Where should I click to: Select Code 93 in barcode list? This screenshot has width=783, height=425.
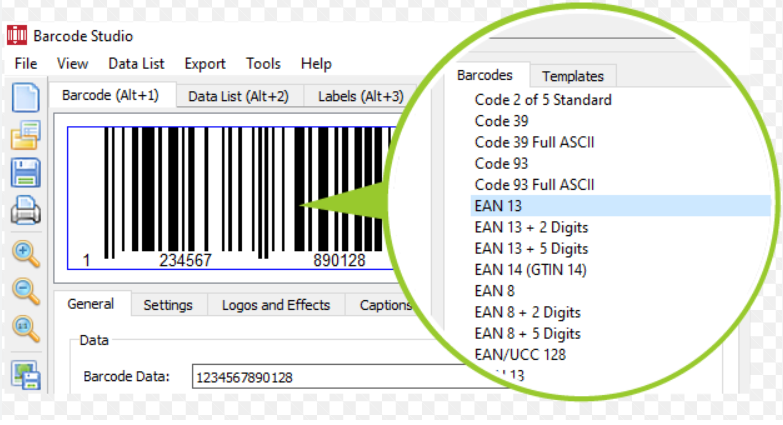501,163
